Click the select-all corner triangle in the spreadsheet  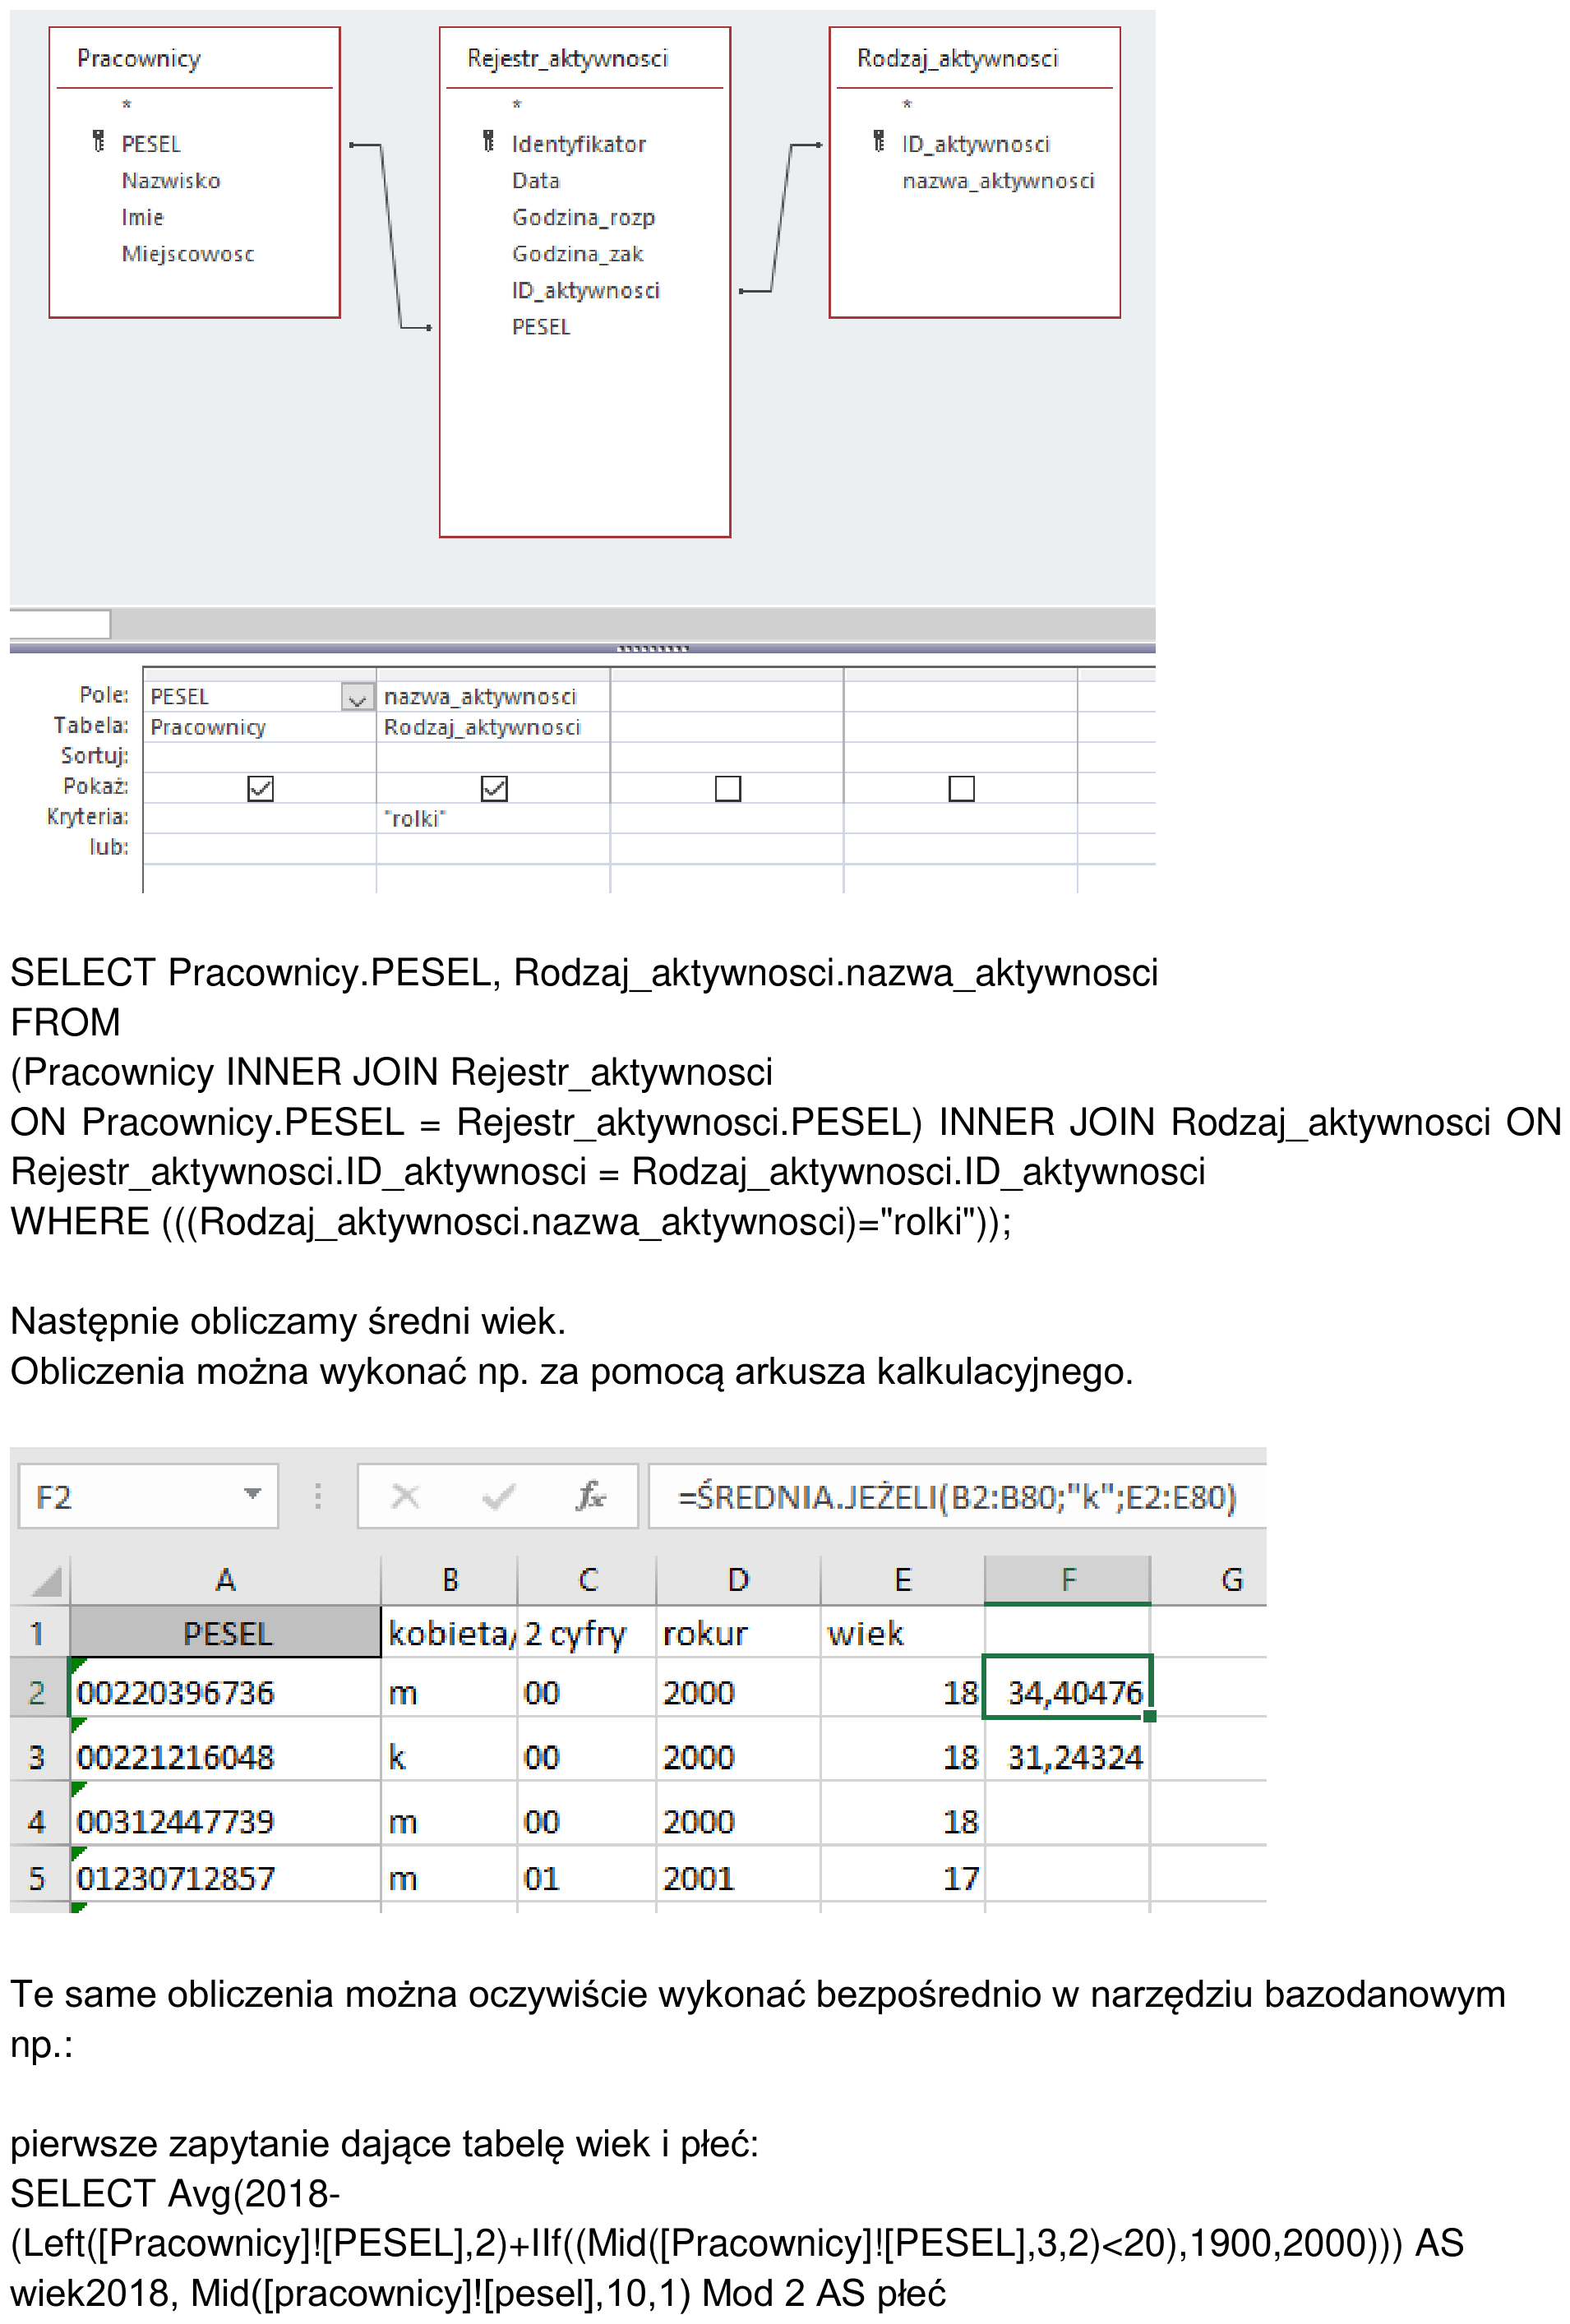[46, 1581]
